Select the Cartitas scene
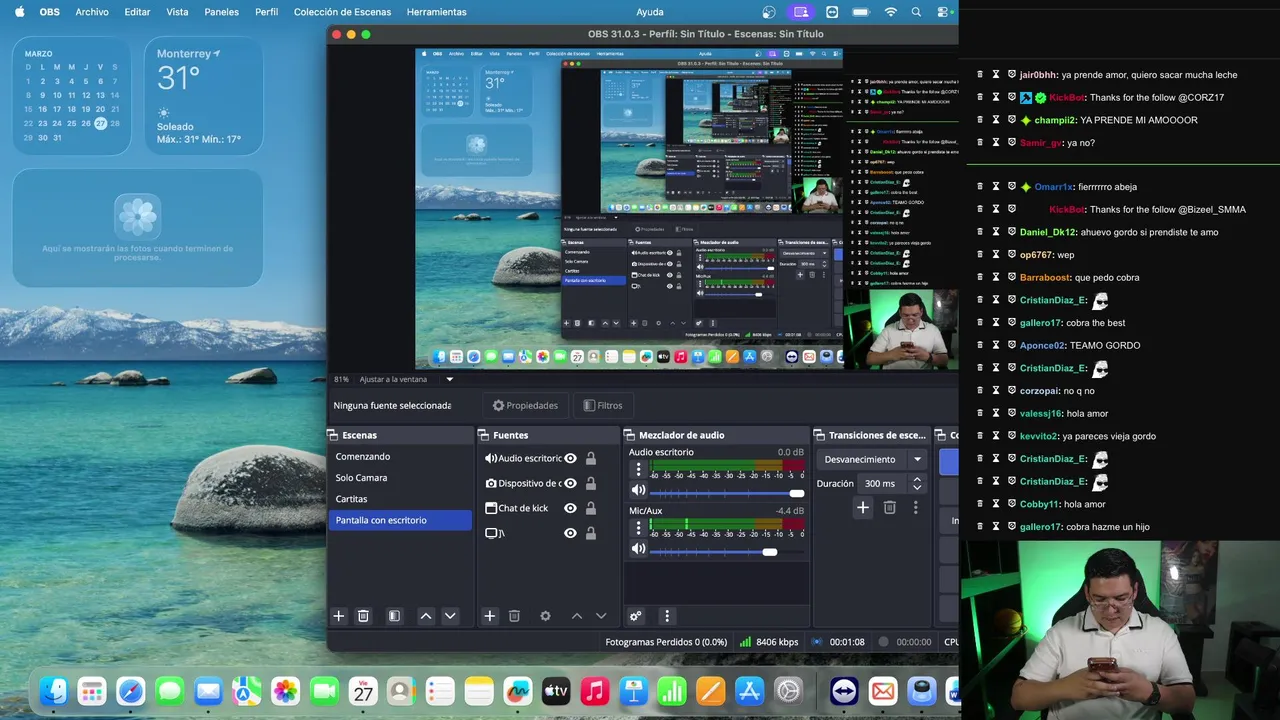Image resolution: width=1280 pixels, height=720 pixels. [x=400, y=498]
